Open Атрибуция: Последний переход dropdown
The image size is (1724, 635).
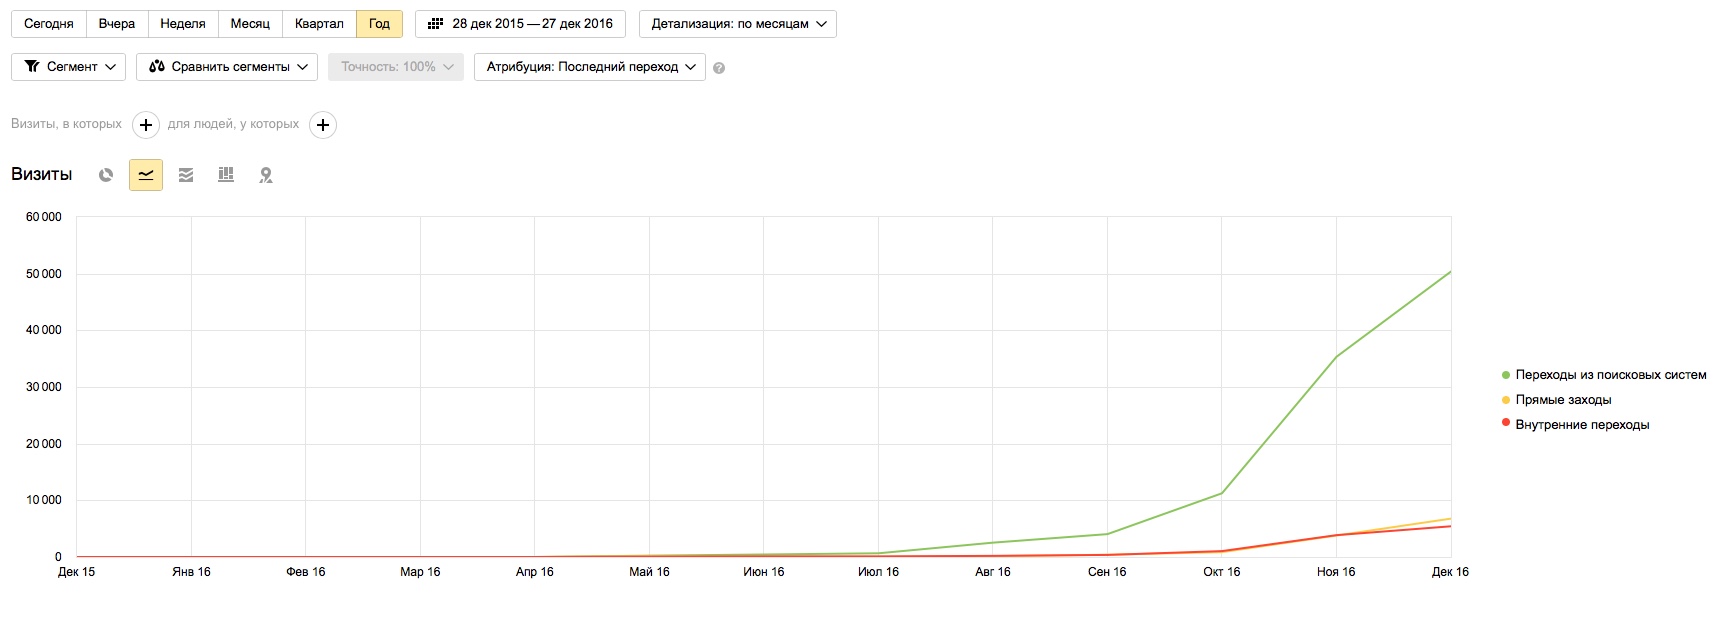pyautogui.click(x=590, y=67)
